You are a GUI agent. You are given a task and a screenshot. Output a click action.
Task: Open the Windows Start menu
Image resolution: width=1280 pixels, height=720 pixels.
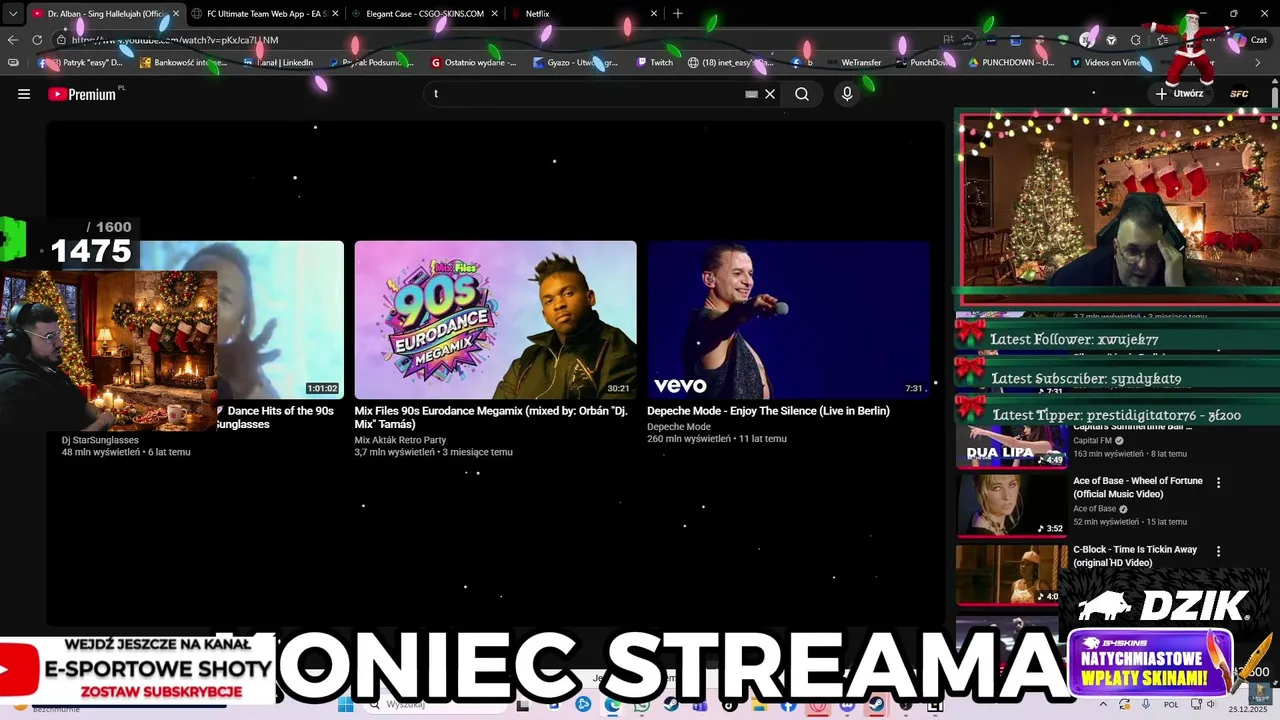click(x=346, y=705)
